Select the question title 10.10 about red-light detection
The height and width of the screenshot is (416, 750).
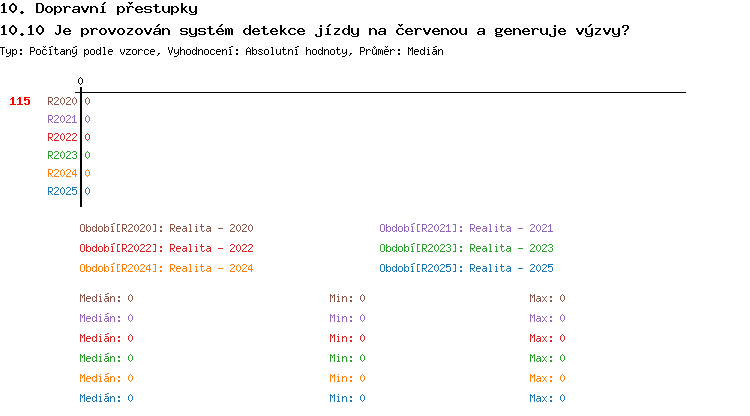315,30
